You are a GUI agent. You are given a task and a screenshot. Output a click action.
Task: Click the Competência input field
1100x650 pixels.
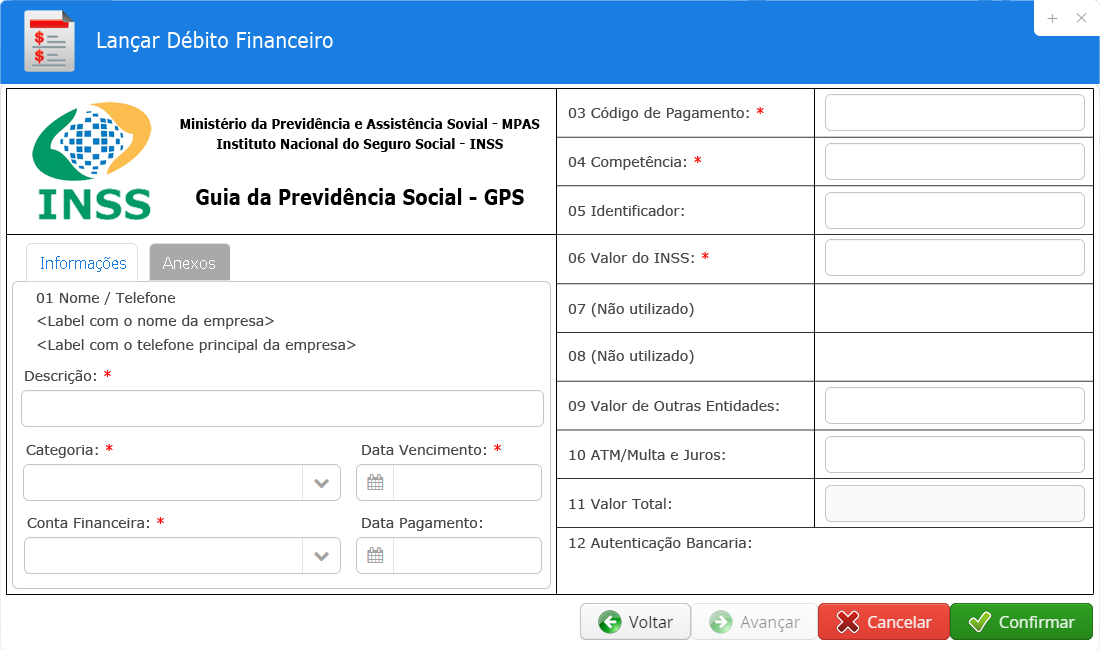pos(955,162)
